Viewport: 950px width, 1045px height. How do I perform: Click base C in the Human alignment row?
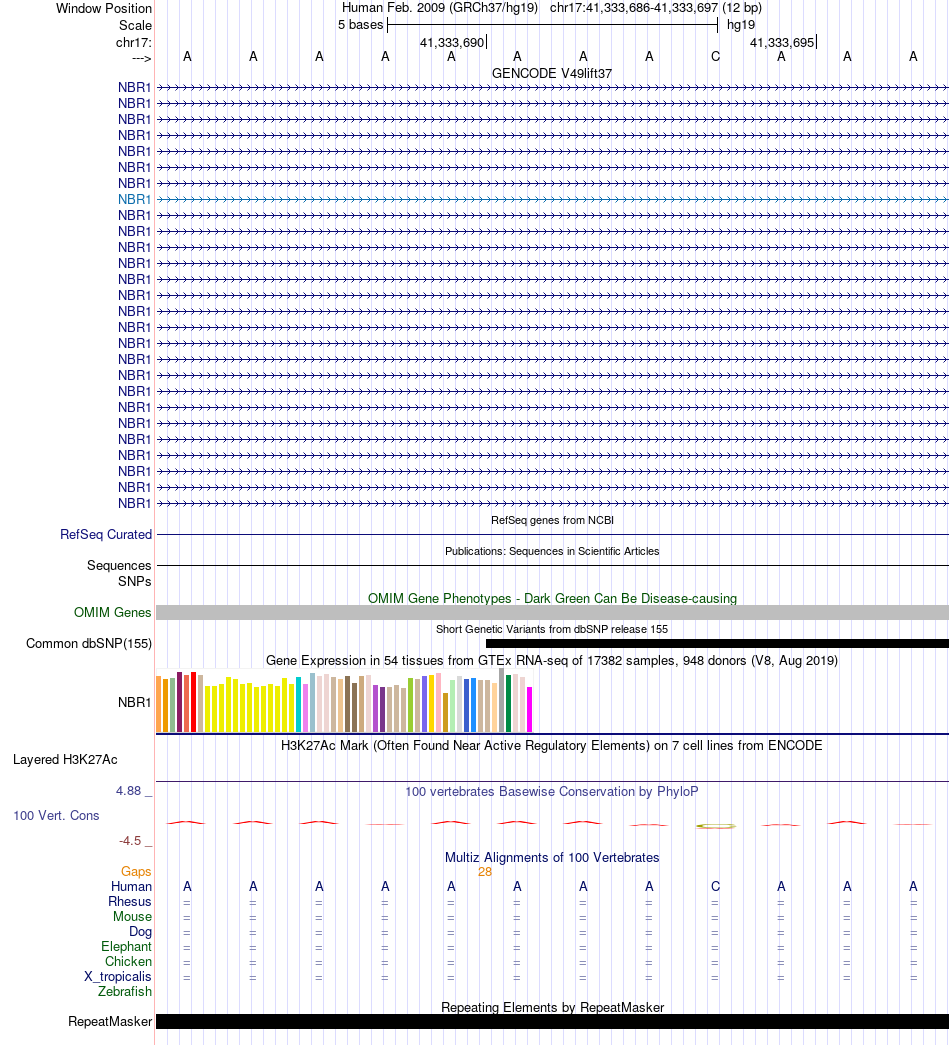tap(715, 886)
